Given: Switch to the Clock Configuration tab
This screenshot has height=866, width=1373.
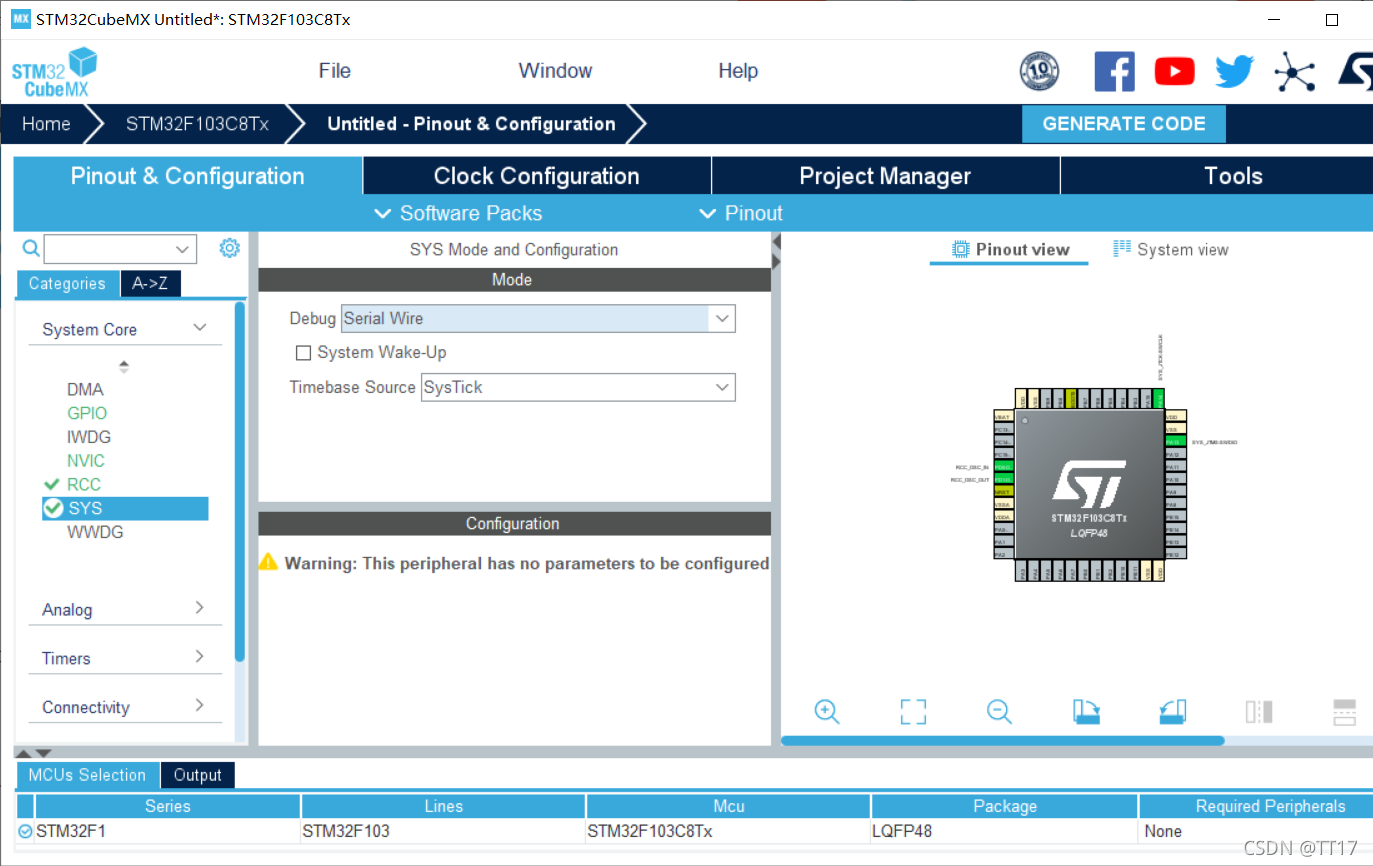Looking at the screenshot, I should [536, 176].
